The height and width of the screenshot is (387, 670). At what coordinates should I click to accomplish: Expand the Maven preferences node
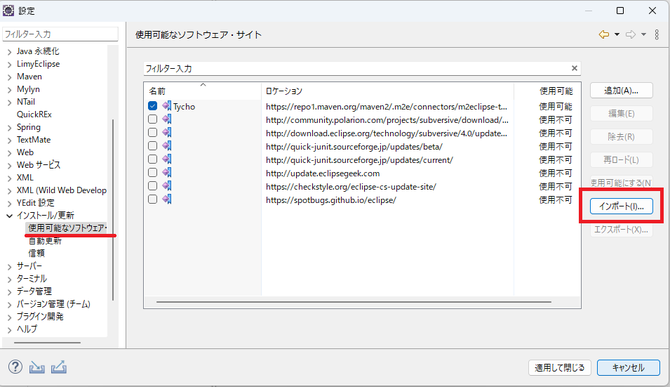click(9, 77)
